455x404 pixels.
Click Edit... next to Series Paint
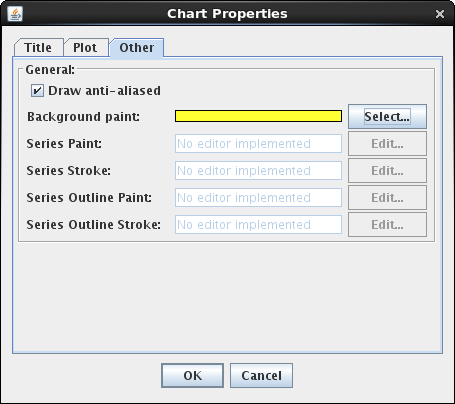coord(387,144)
